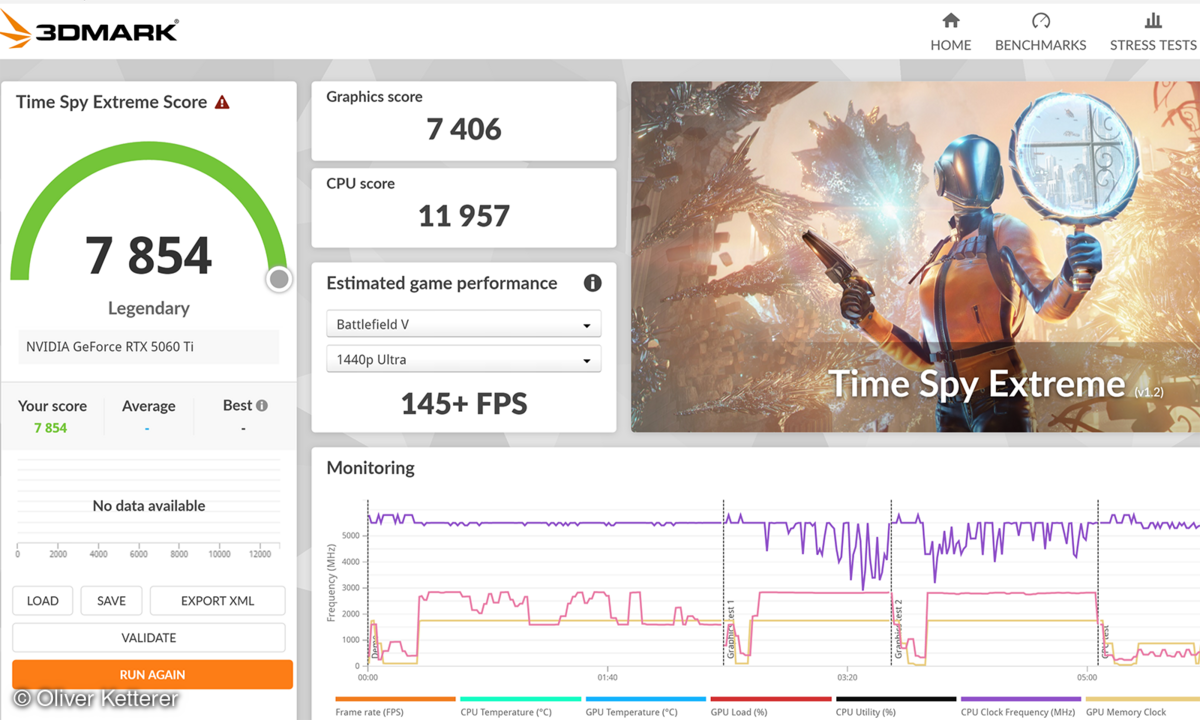Viewport: 1200px width, 720px height.
Task: Click the RUN AGAIN button
Action: tap(152, 675)
